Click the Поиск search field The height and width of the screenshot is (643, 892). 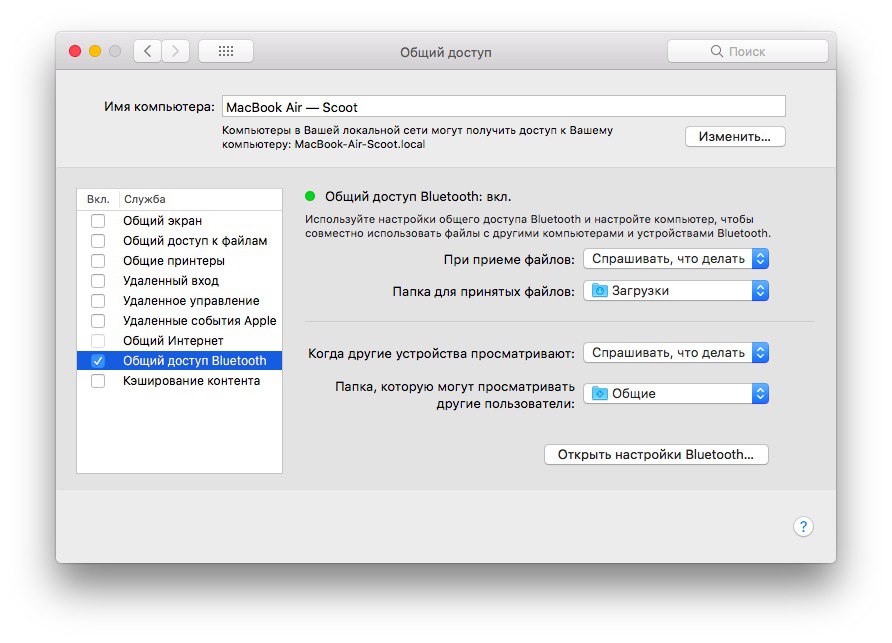coord(748,51)
